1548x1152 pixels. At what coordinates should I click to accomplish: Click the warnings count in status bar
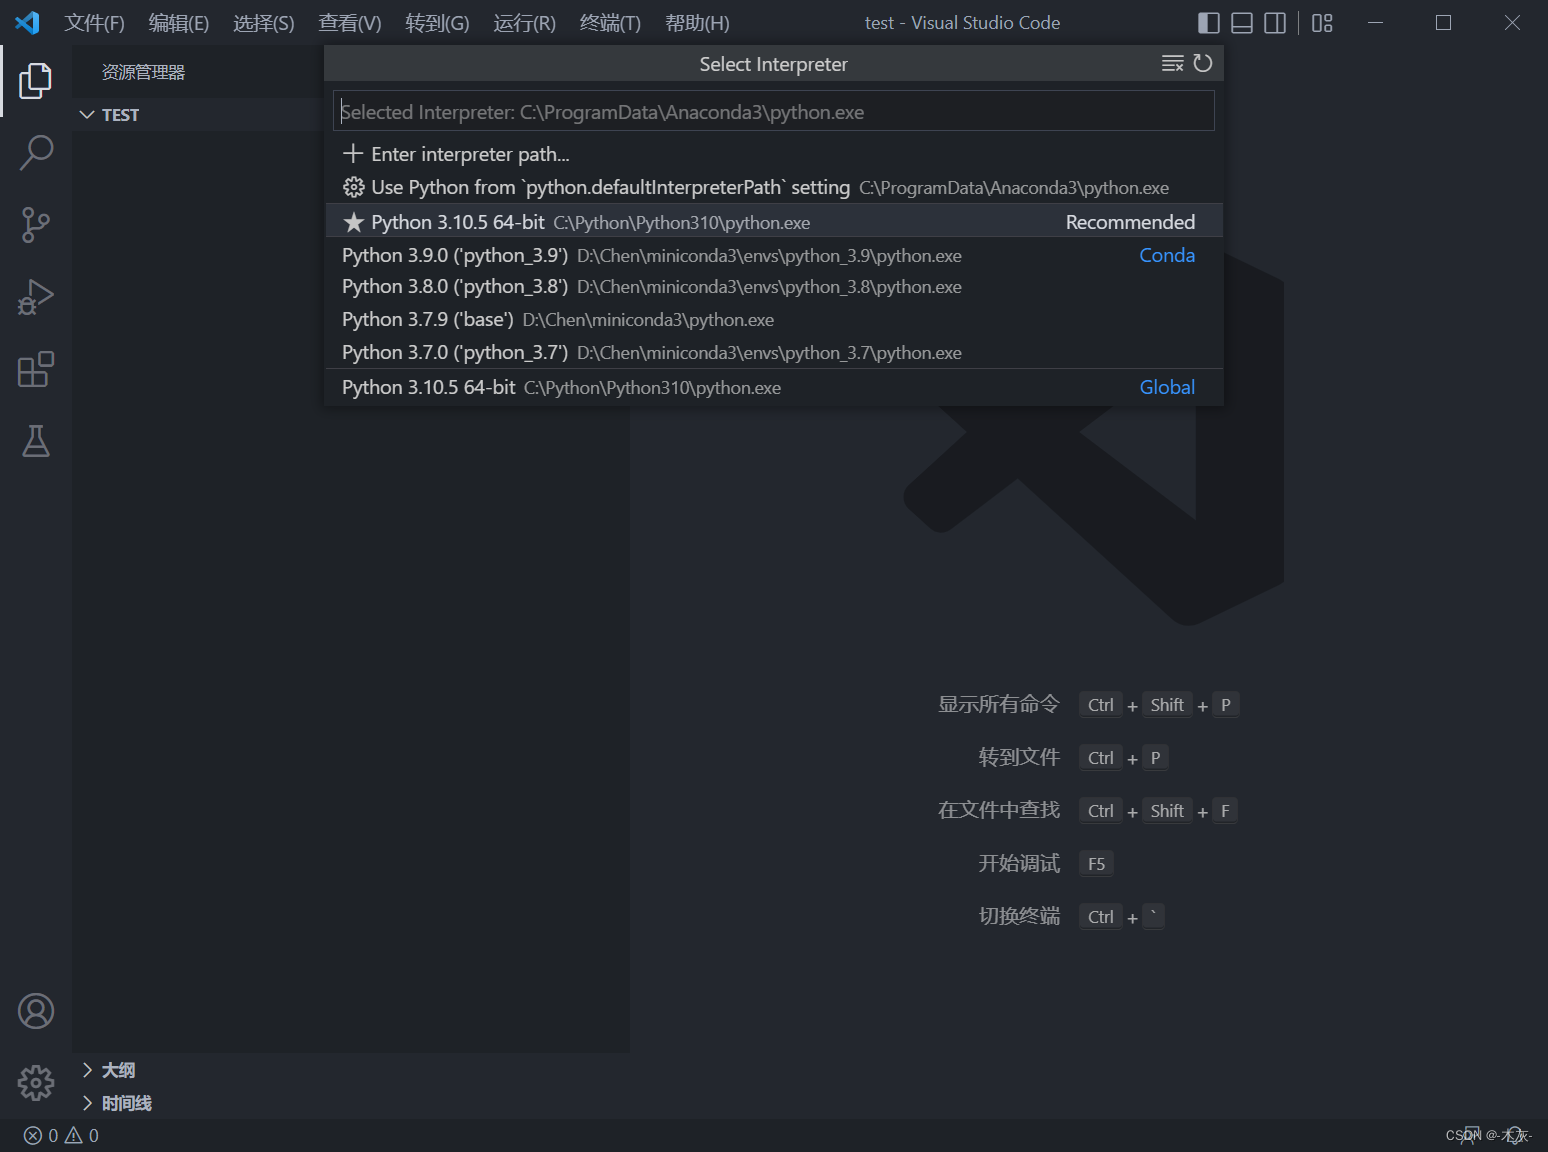pyautogui.click(x=82, y=1135)
